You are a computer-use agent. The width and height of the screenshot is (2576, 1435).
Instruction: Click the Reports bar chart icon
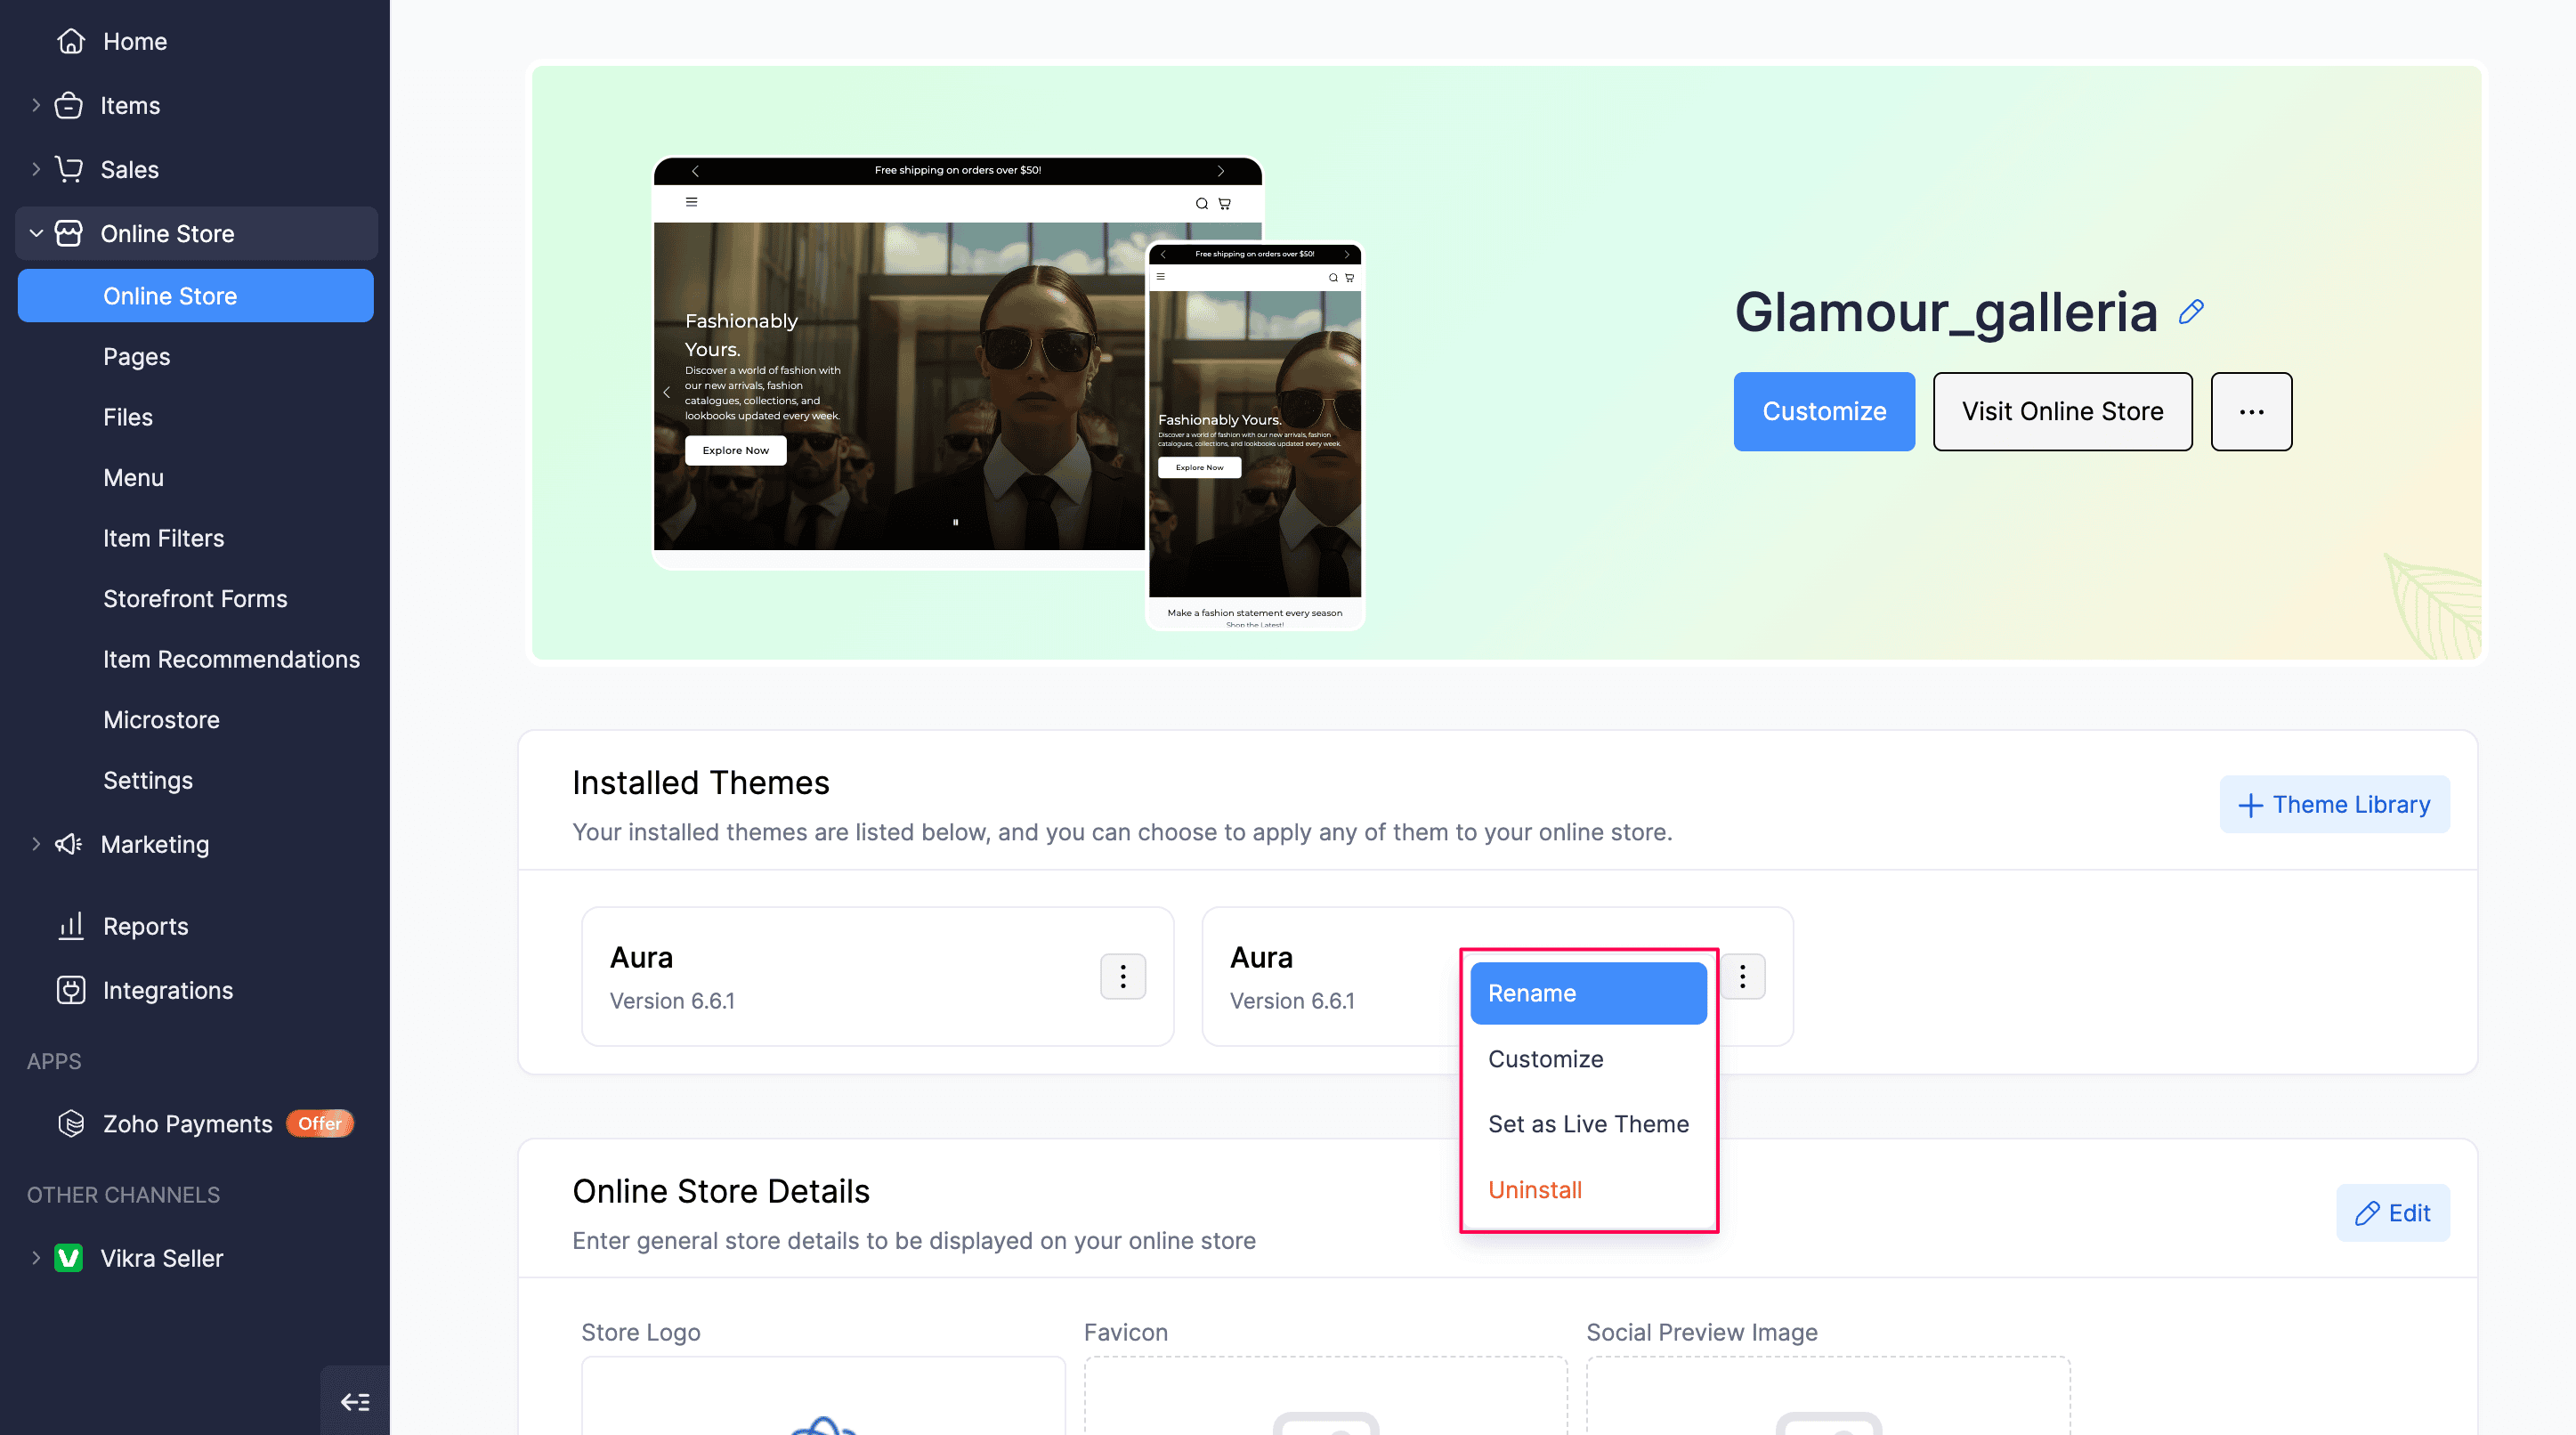tap(71, 926)
